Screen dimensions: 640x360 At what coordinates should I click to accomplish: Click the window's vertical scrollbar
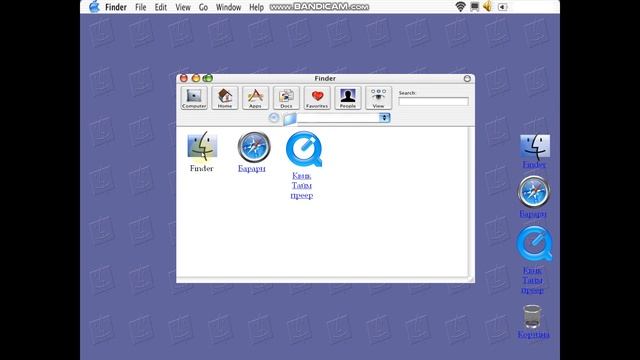tap(471, 201)
